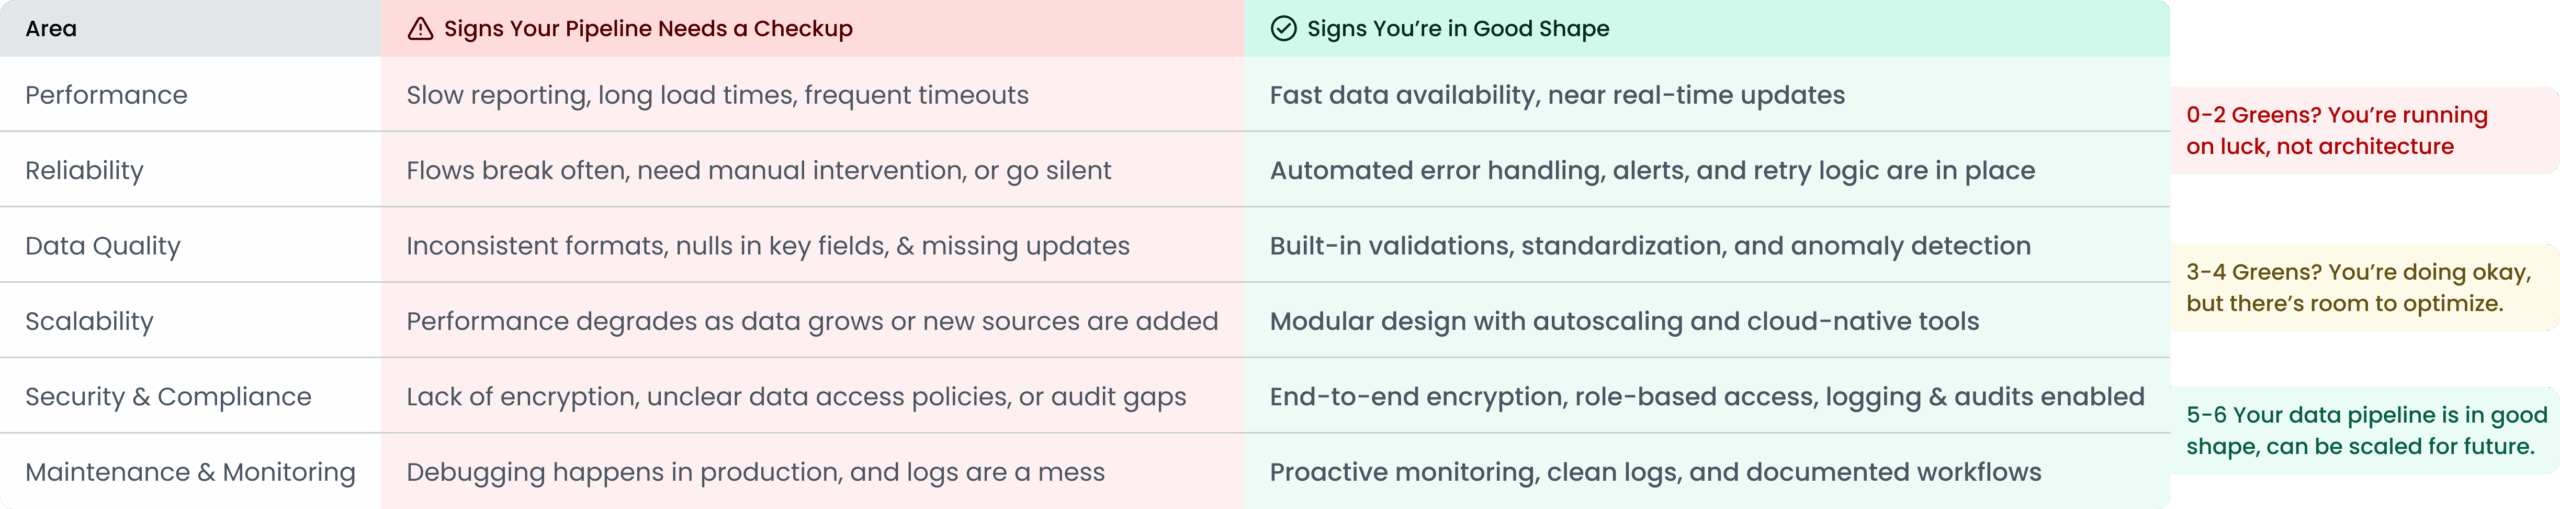Click 'Fast data availability' cell text
Image resolution: width=2560 pixels, height=509 pixels.
coord(1557,95)
